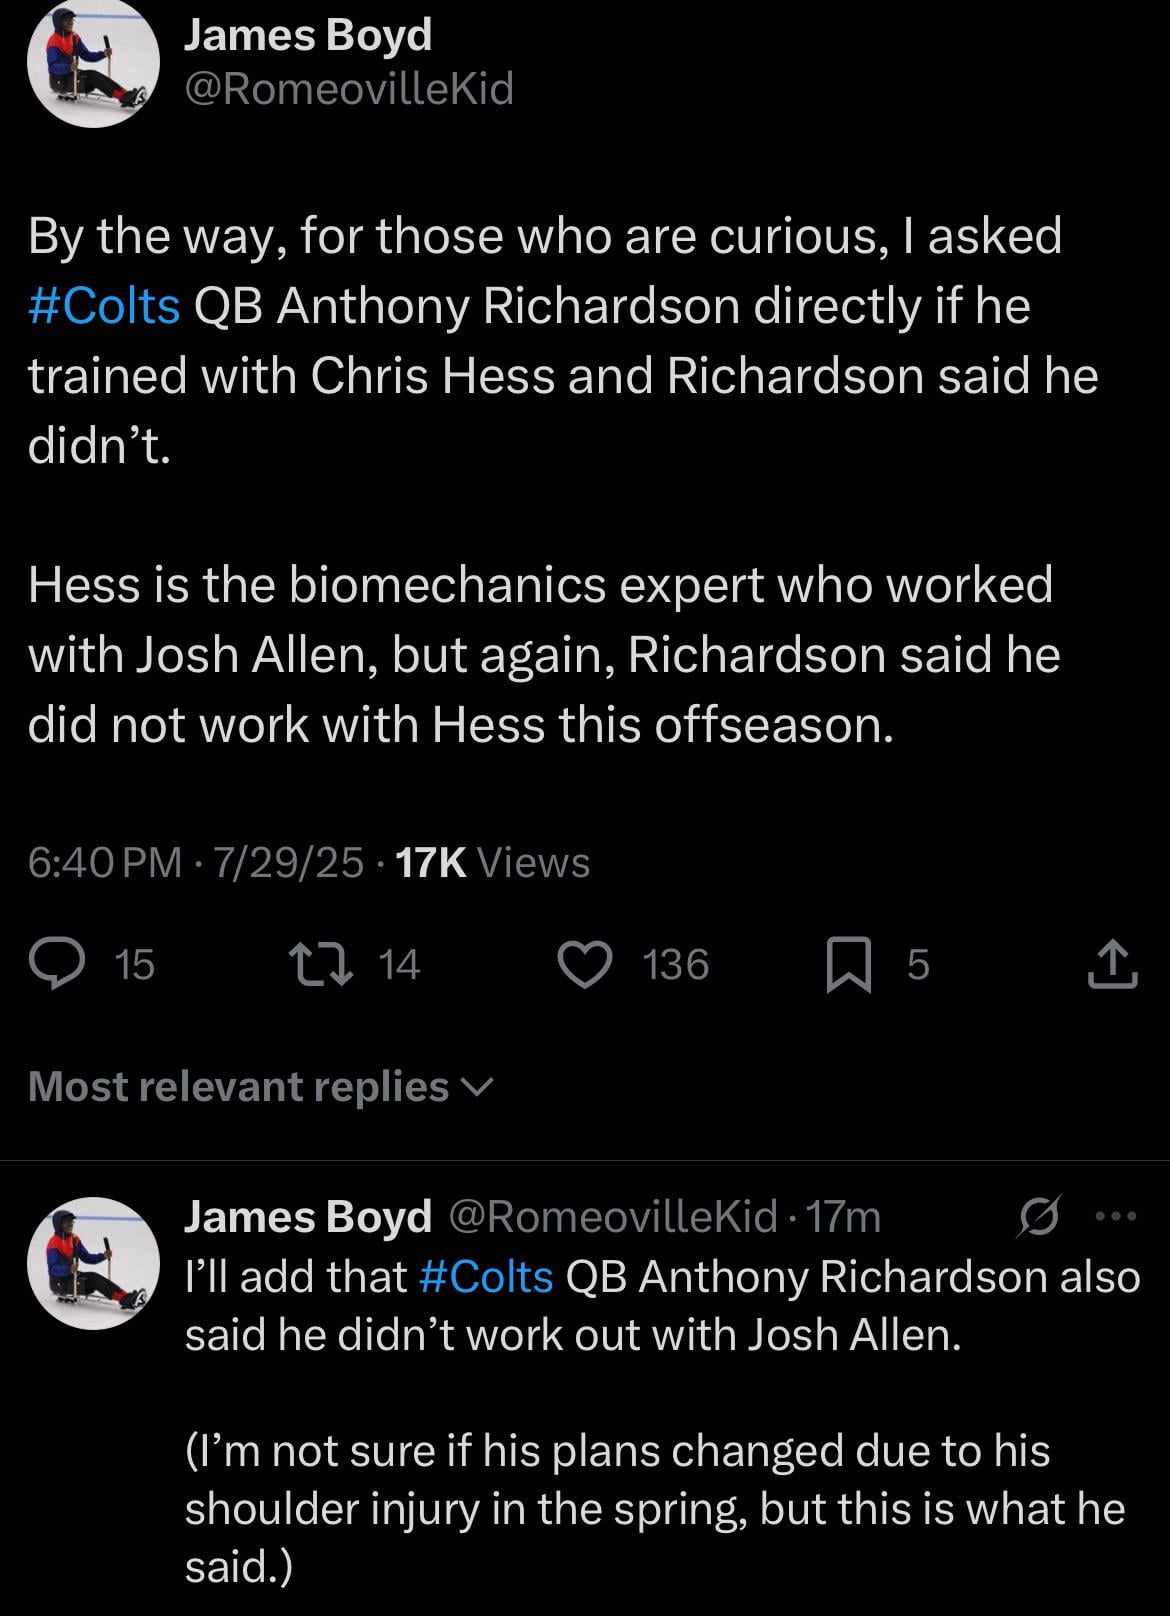The height and width of the screenshot is (1616, 1170).
Task: Open the share icon on the tweet
Action: 1112,964
